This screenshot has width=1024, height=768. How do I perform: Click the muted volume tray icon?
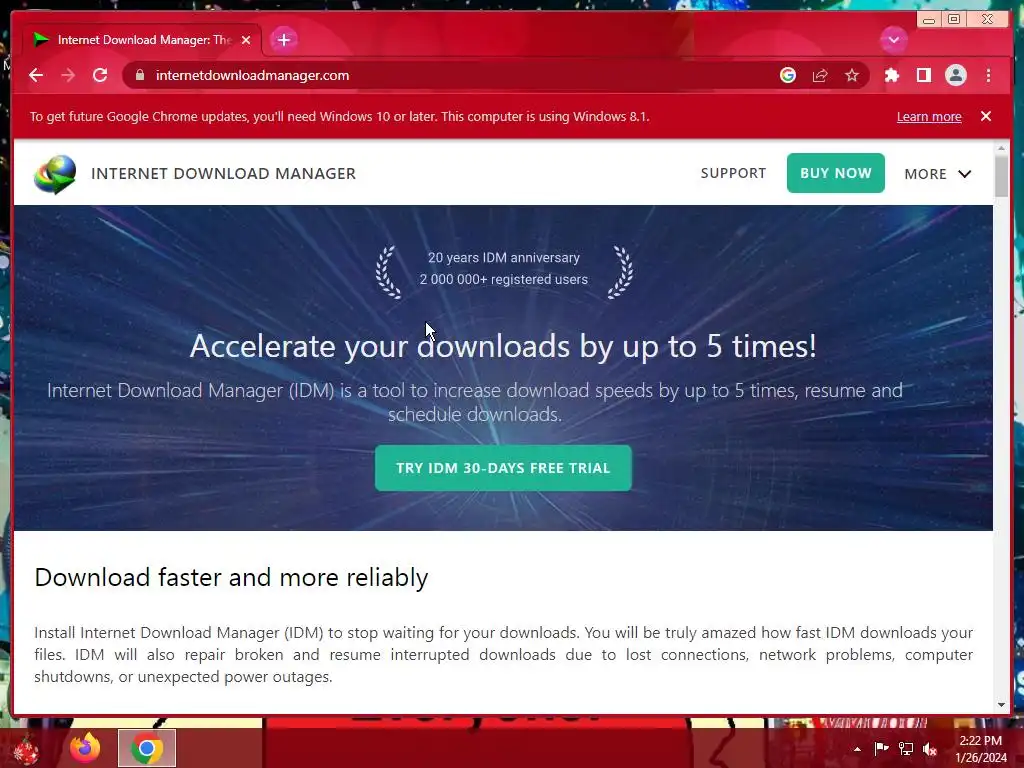coord(929,748)
